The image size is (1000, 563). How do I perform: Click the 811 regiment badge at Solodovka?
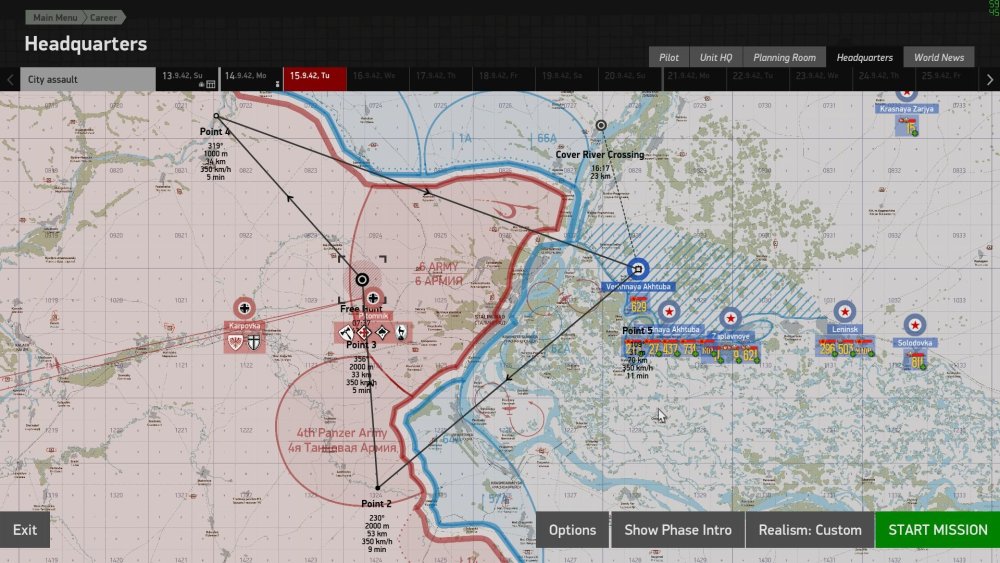[x=916, y=362]
